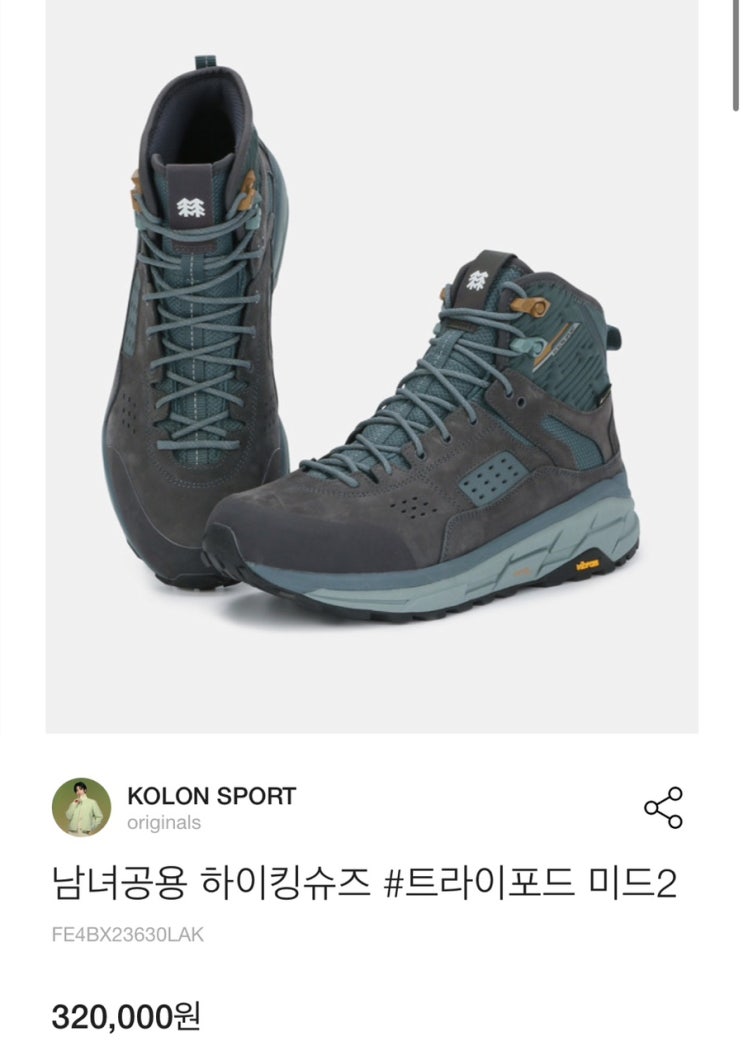Select the 'originals' label under brand name
This screenshot has height=1051, width=743.
click(164, 822)
